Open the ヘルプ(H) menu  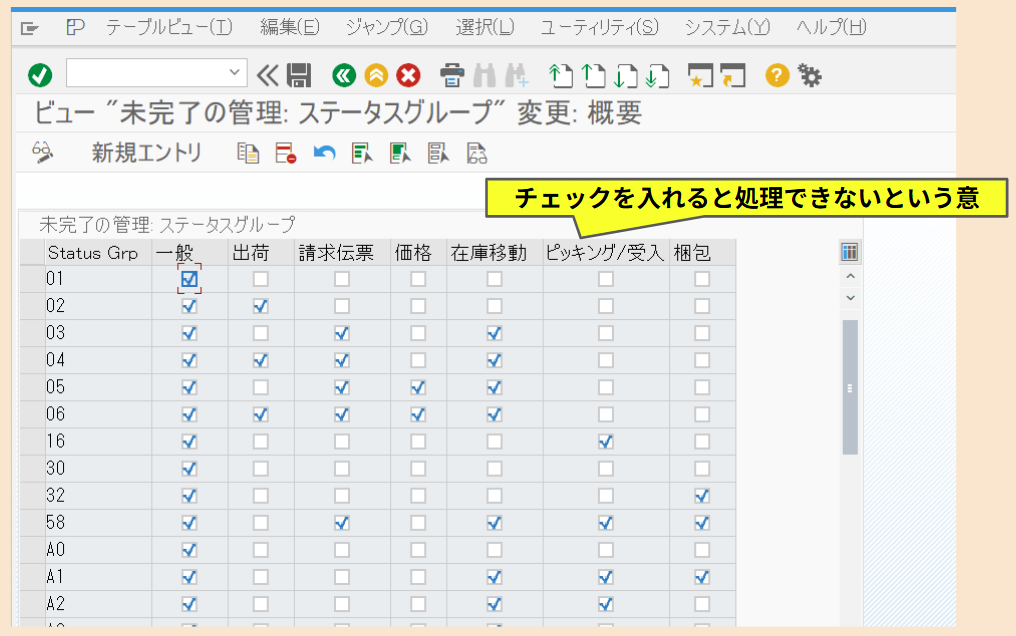pyautogui.click(x=831, y=27)
